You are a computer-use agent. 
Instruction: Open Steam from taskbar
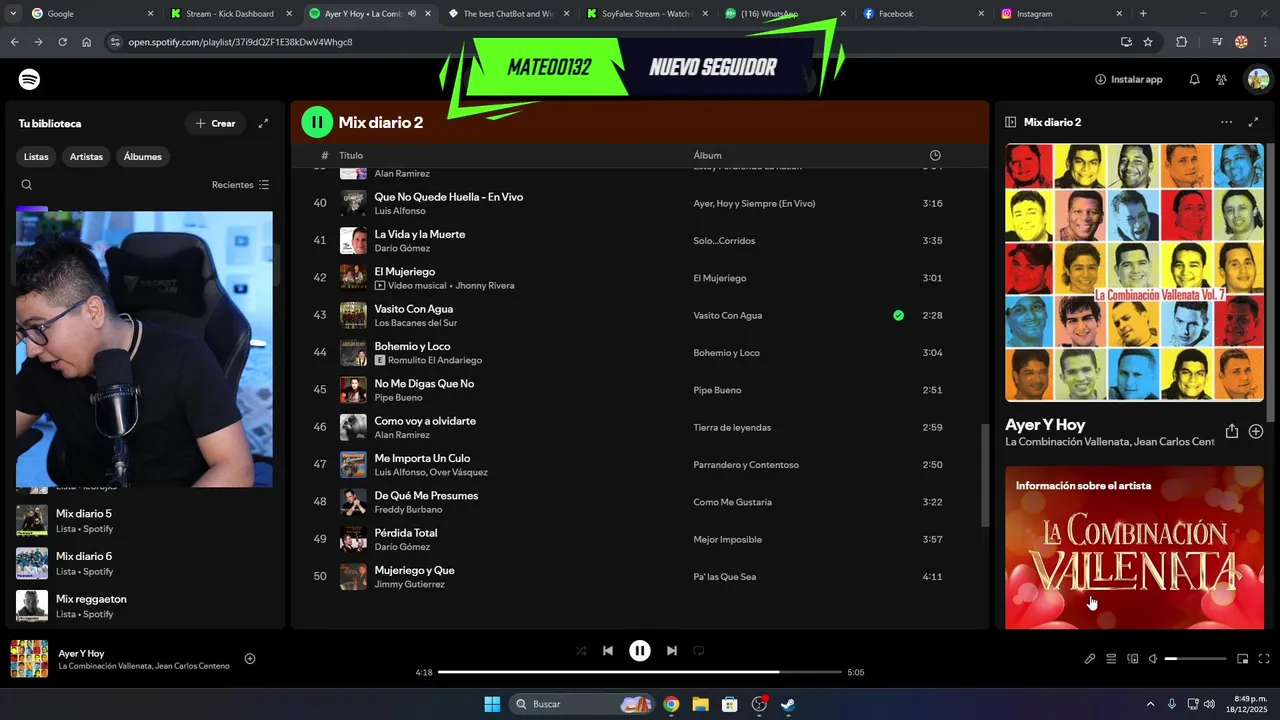788,704
